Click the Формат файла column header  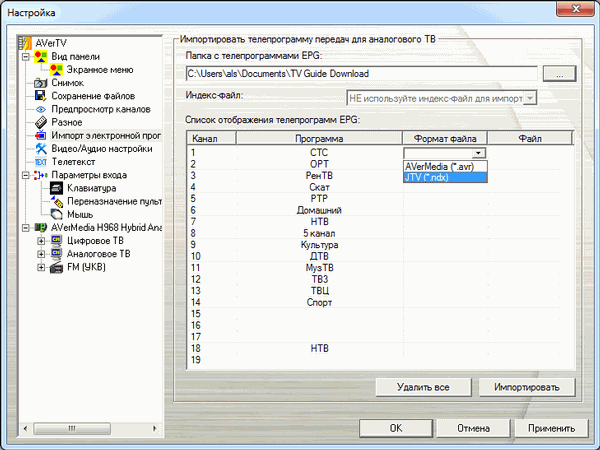[x=445, y=139]
